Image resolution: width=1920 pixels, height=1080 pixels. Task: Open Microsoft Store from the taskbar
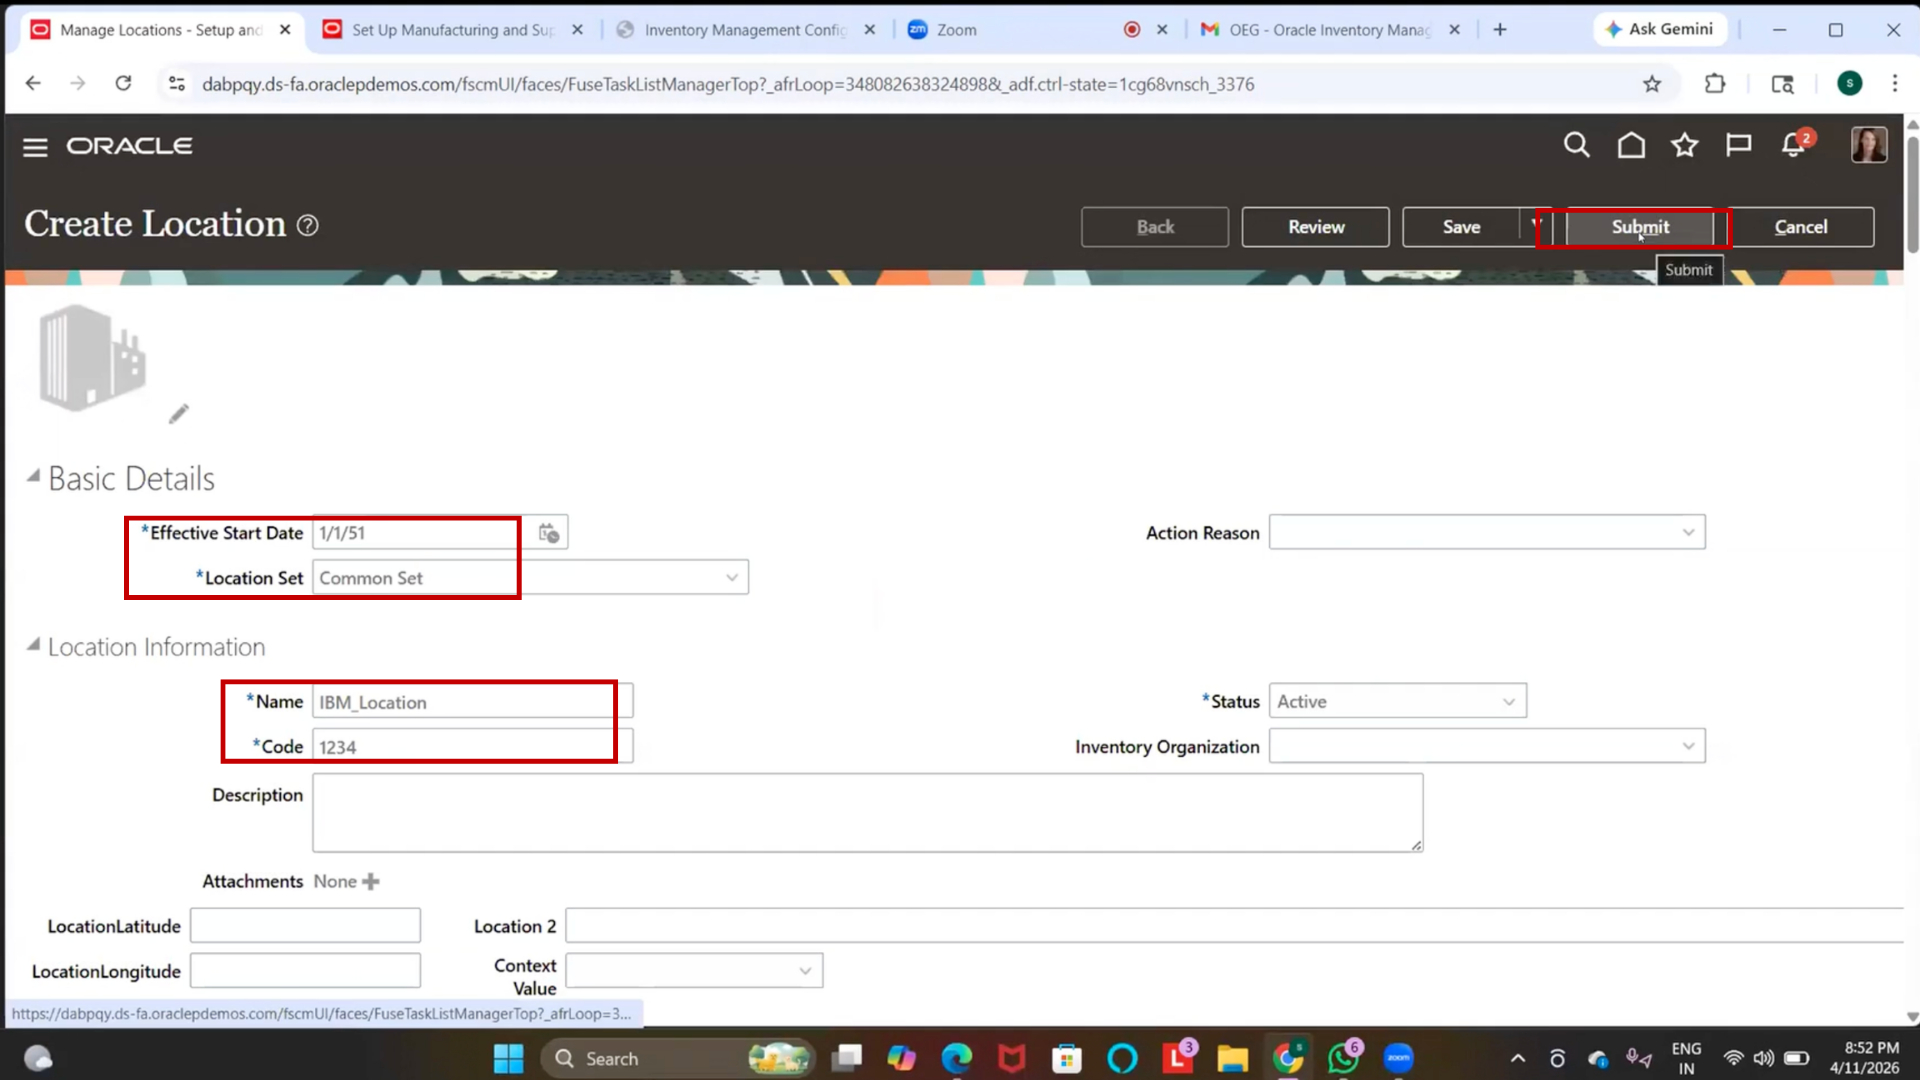(x=1067, y=1058)
